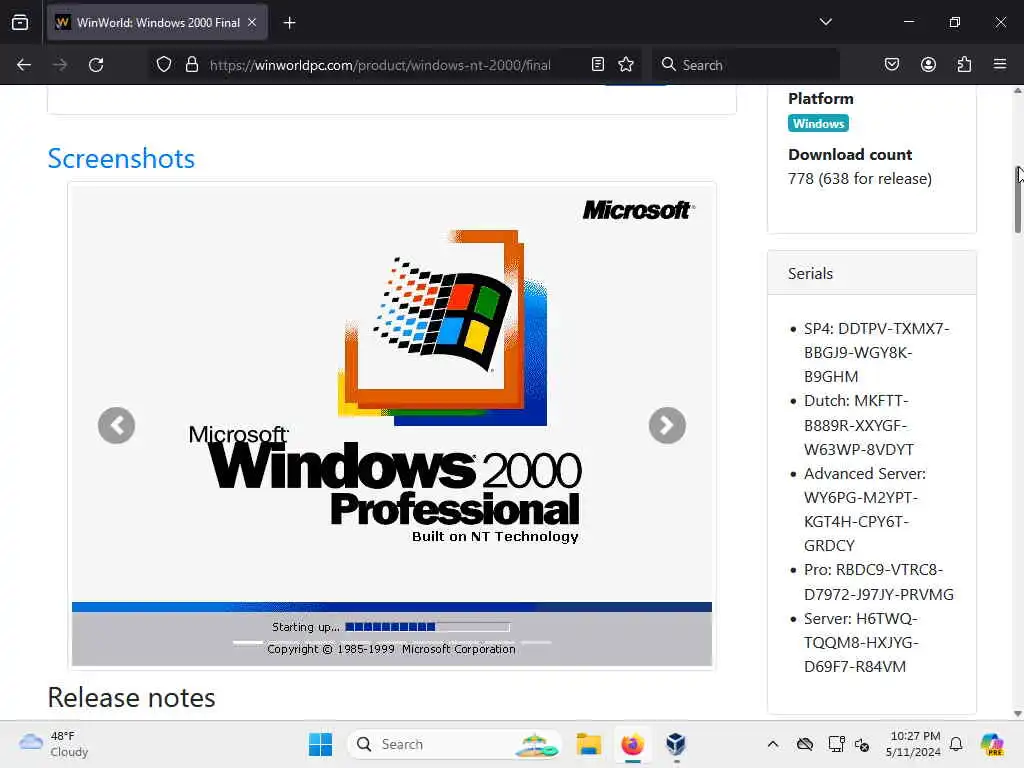Viewport: 1024px width, 768px height.
Task: Select the WinWorld: Windows 2000 Final tab
Action: pos(157,22)
